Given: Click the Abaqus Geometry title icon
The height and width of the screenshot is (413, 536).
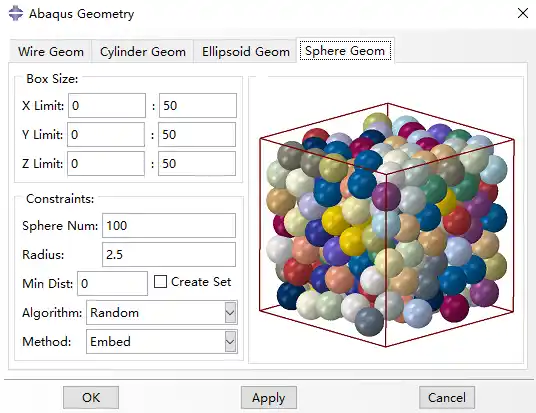Looking at the screenshot, I should [16, 14].
